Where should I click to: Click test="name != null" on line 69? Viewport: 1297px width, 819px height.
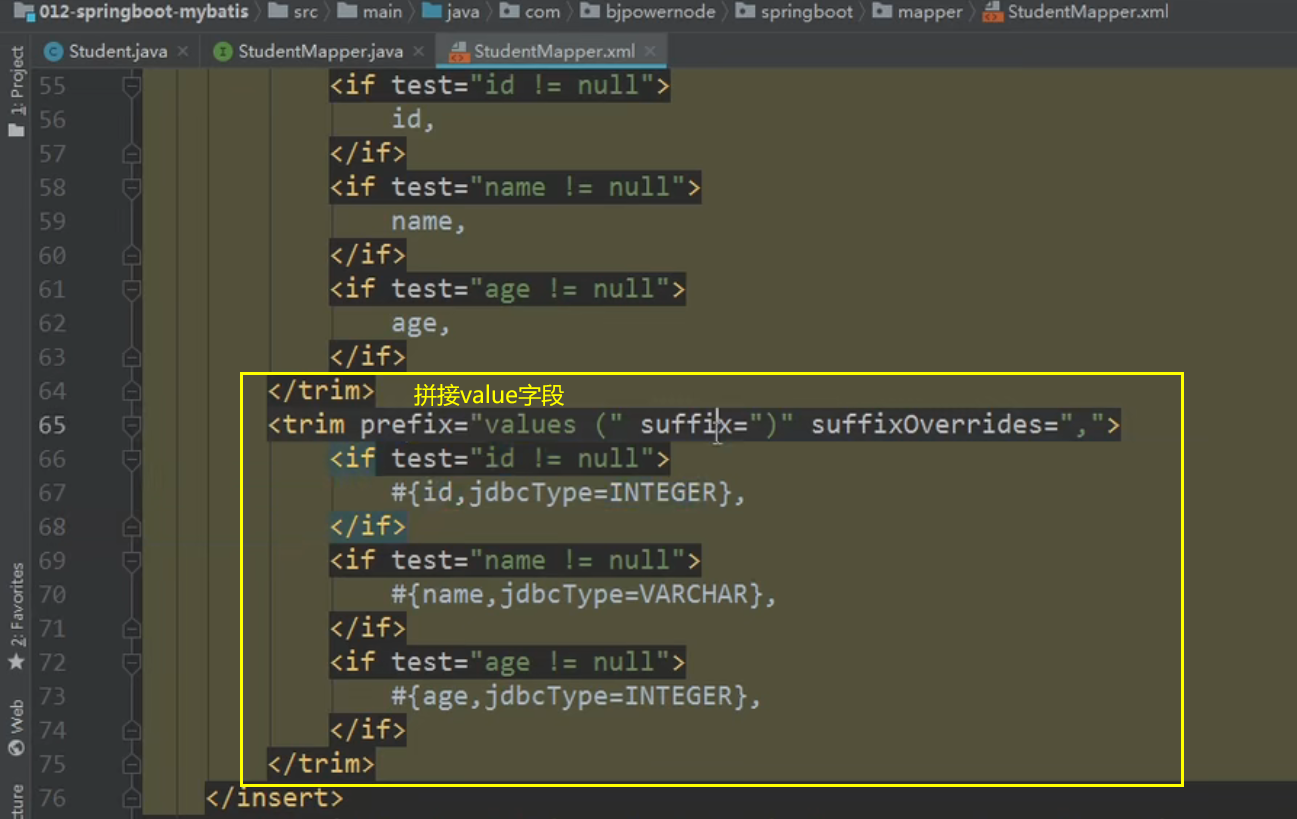point(539,560)
